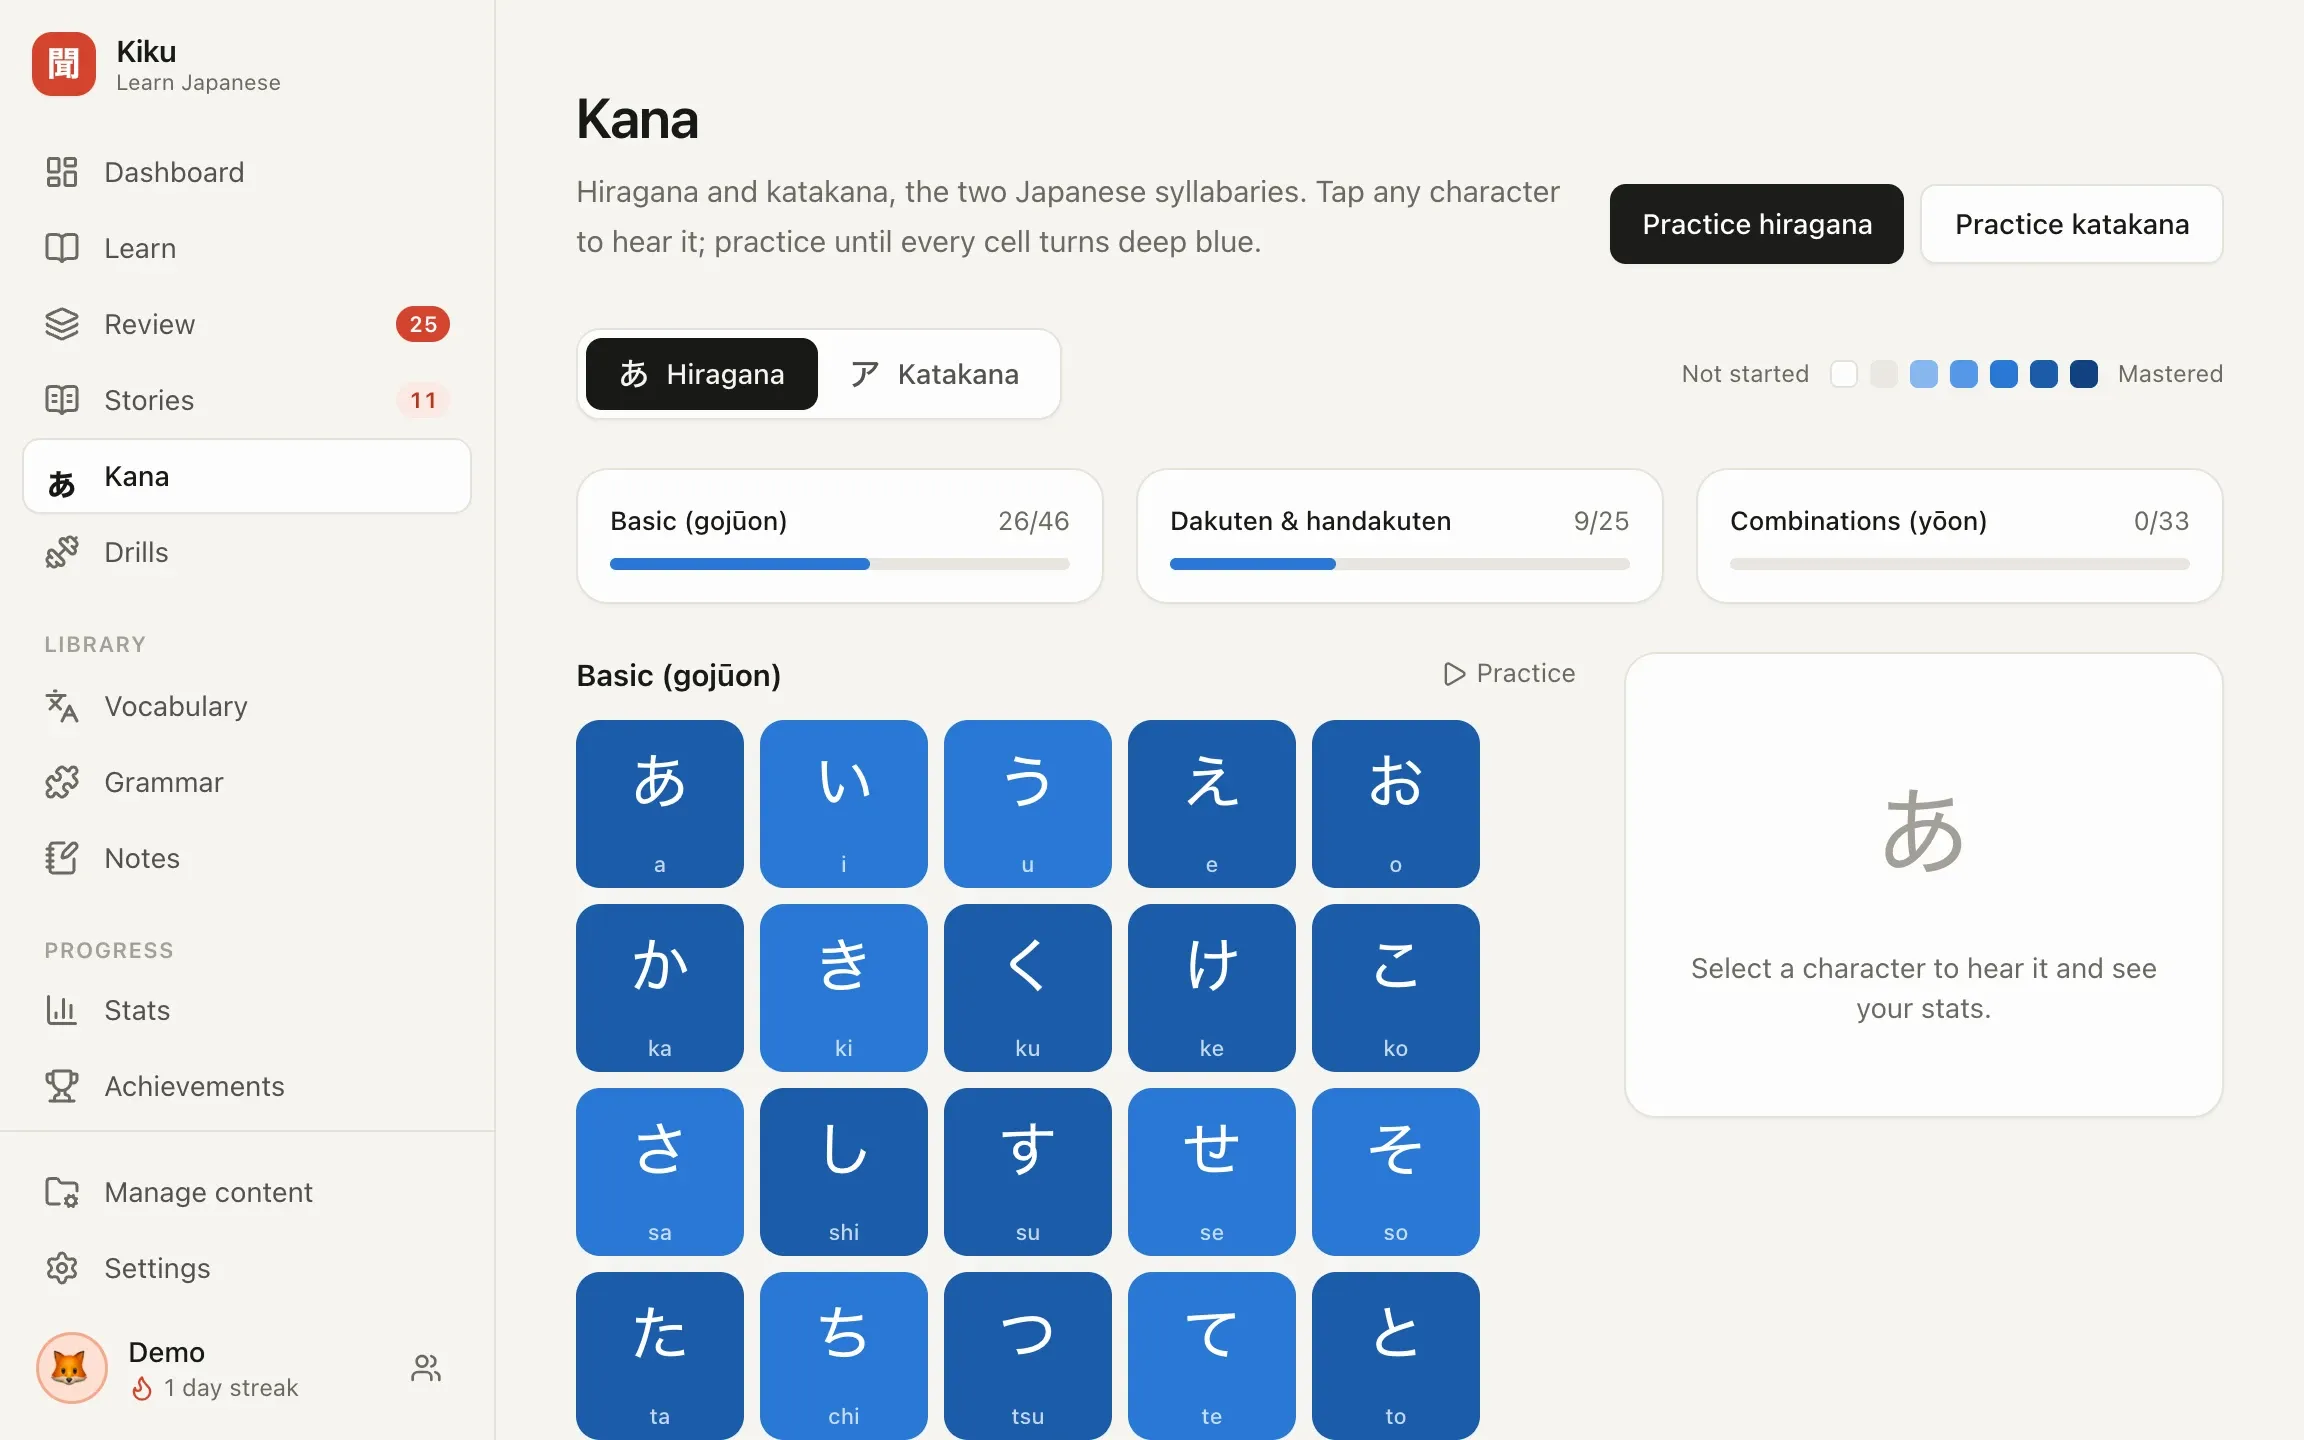Open Notes via its notepad pencil icon
Image resolution: width=2304 pixels, height=1440 pixels.
point(62,858)
